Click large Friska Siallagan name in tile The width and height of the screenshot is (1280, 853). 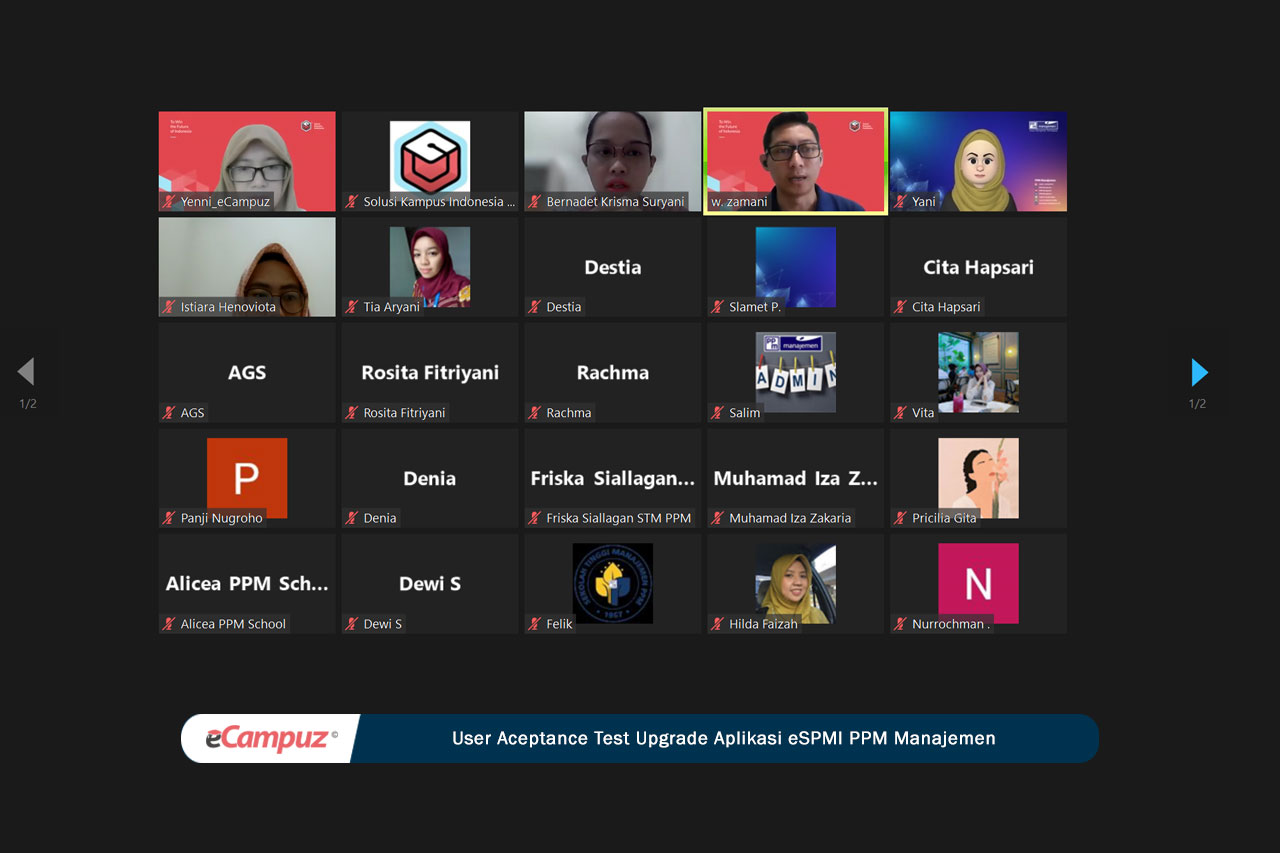[613, 478]
